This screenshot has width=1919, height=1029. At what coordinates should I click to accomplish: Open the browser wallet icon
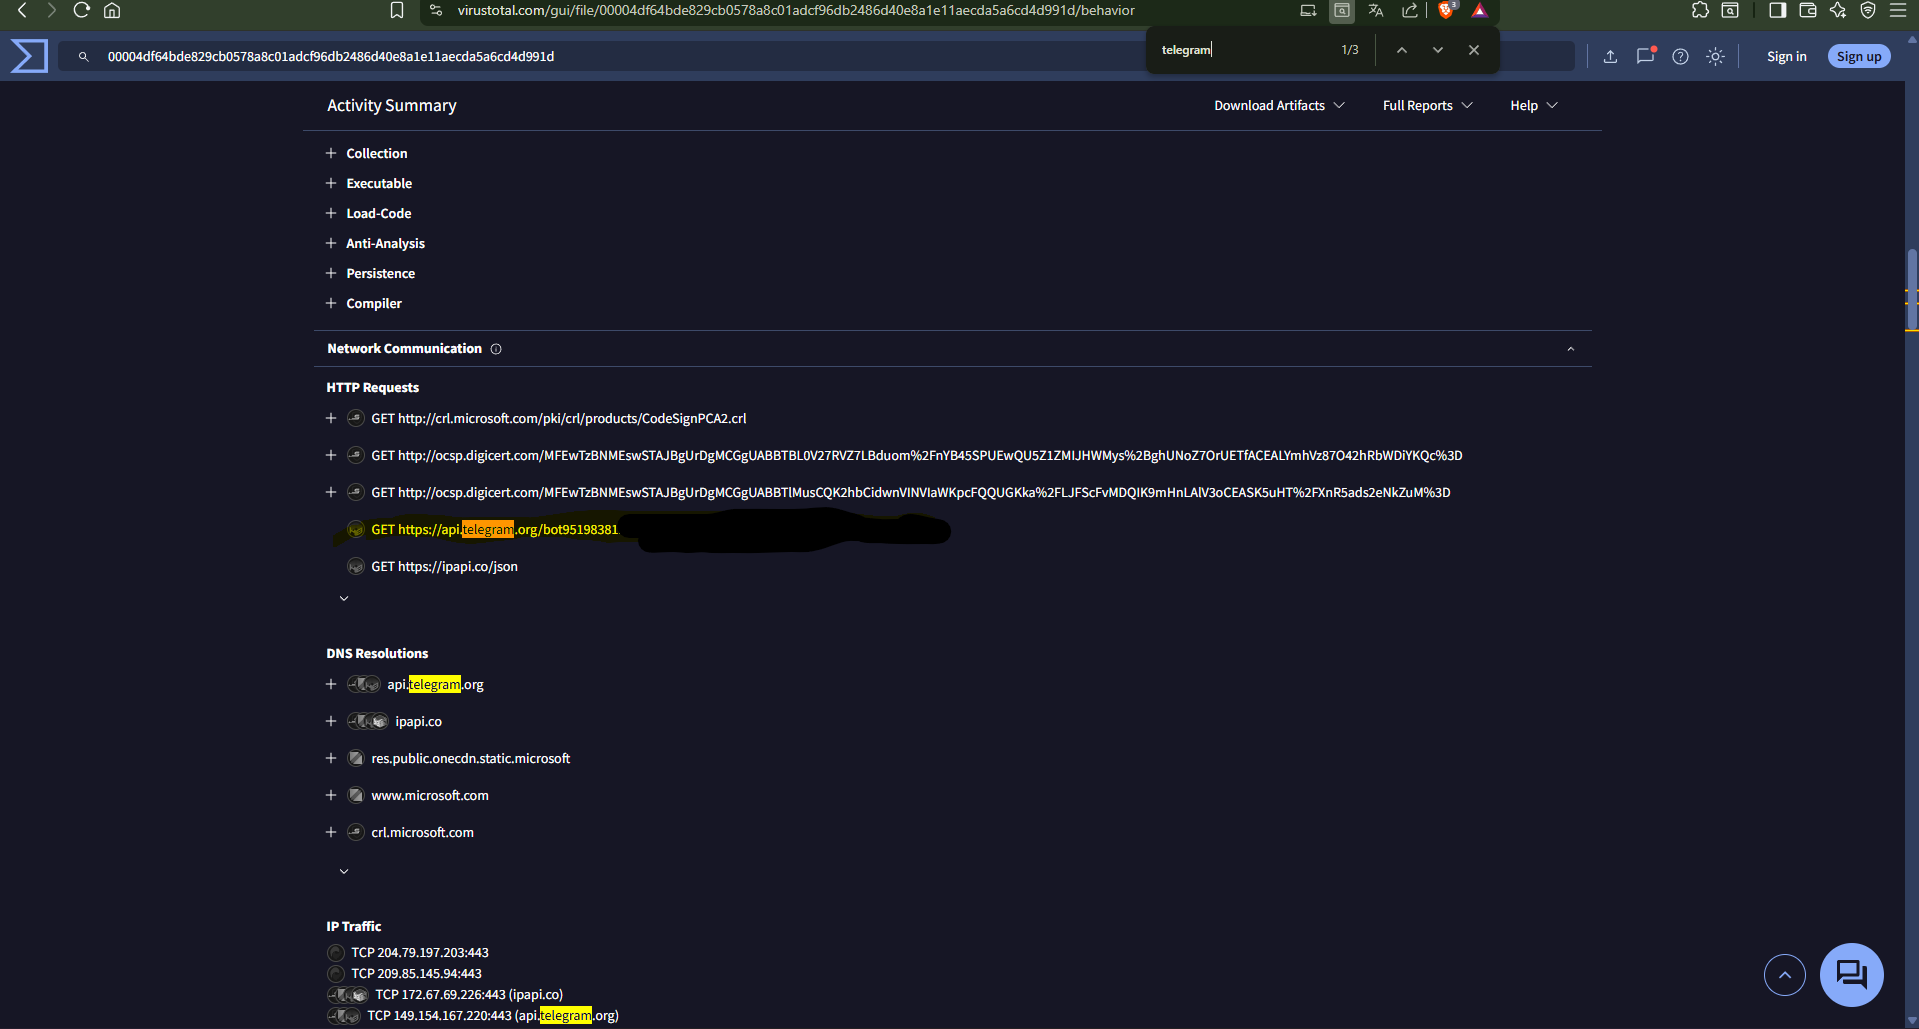(1808, 10)
